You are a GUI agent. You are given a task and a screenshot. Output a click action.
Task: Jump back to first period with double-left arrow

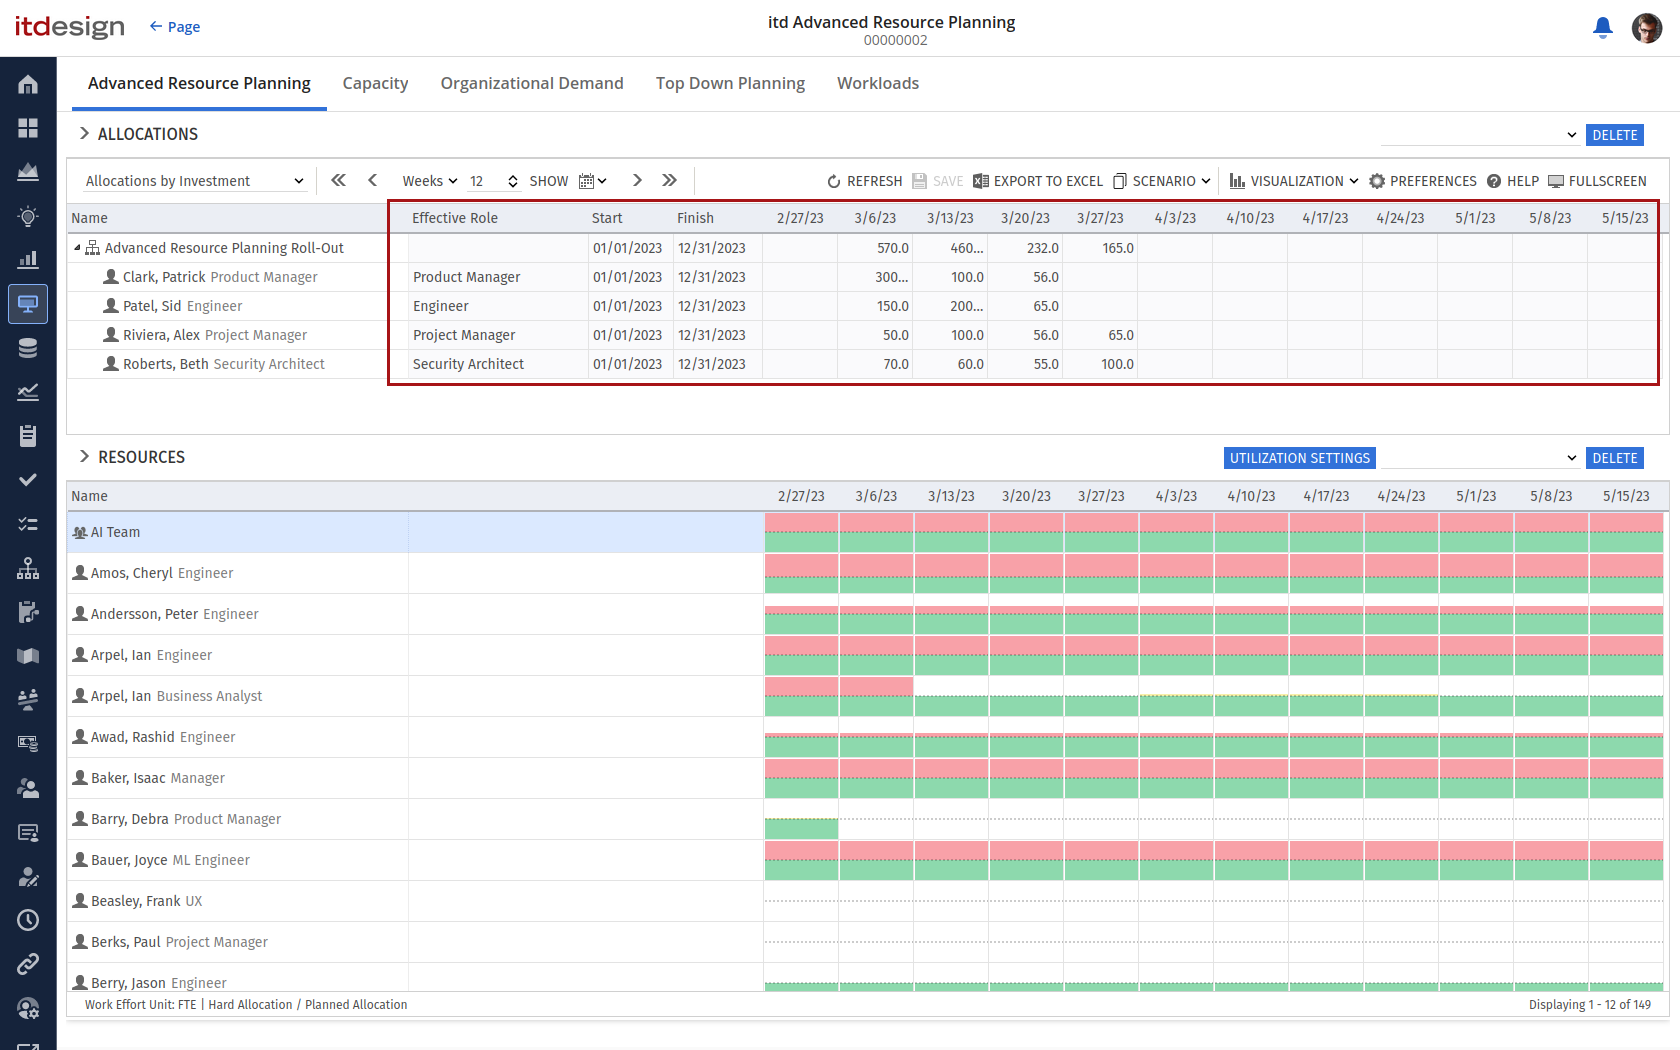click(x=339, y=180)
